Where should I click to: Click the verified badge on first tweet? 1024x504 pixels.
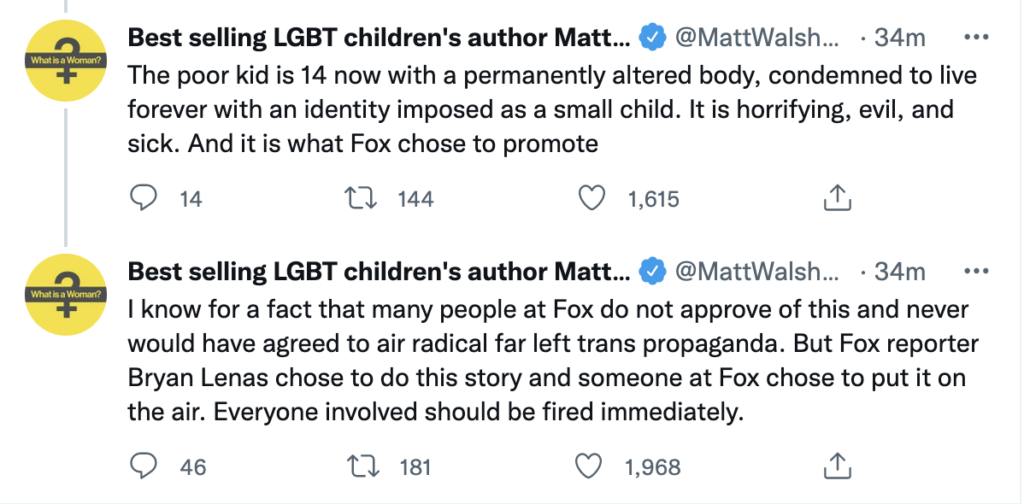tap(653, 39)
